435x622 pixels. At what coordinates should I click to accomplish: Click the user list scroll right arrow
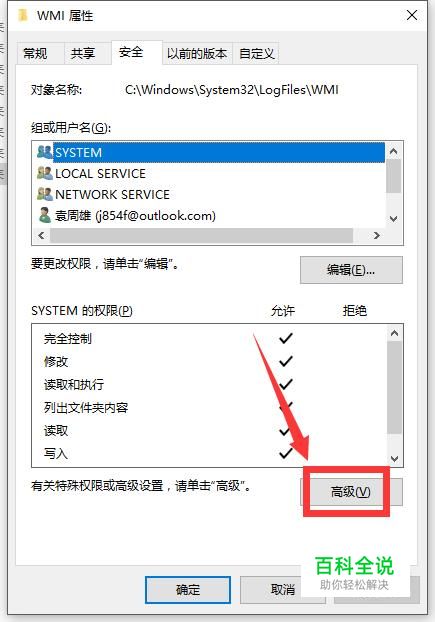[x=377, y=235]
